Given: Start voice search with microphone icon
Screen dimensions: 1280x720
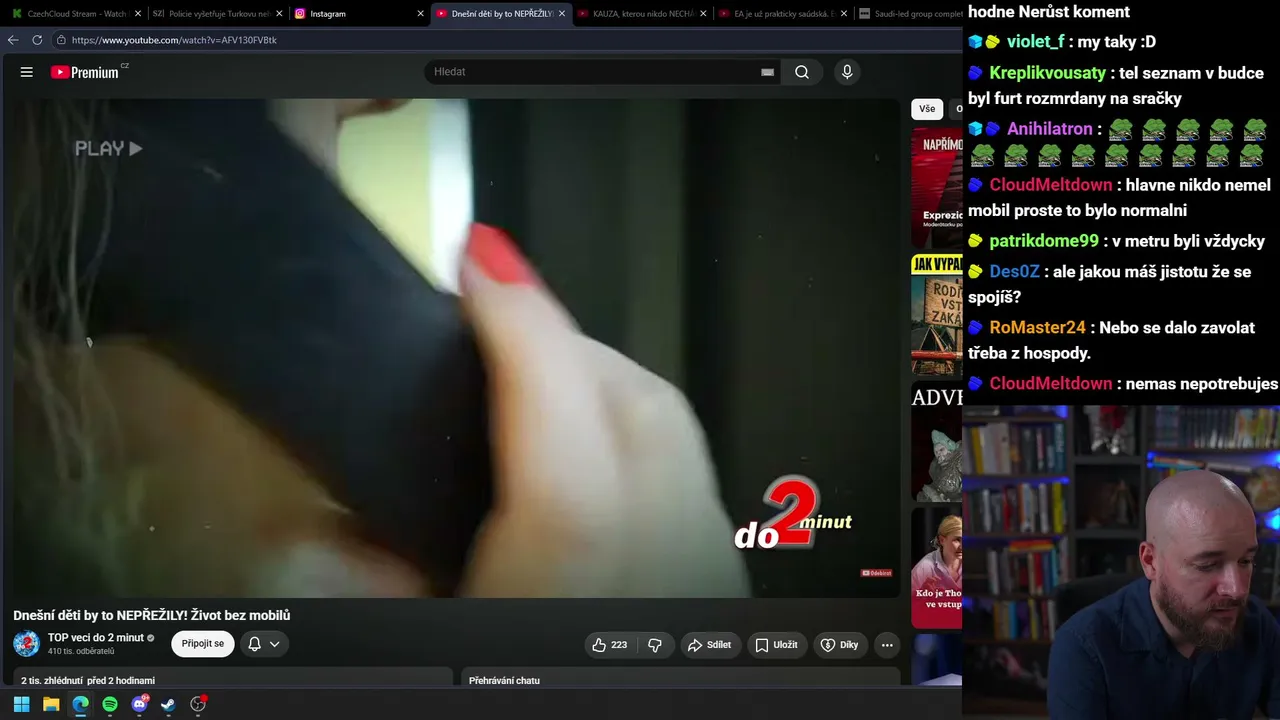Looking at the screenshot, I should tap(847, 72).
